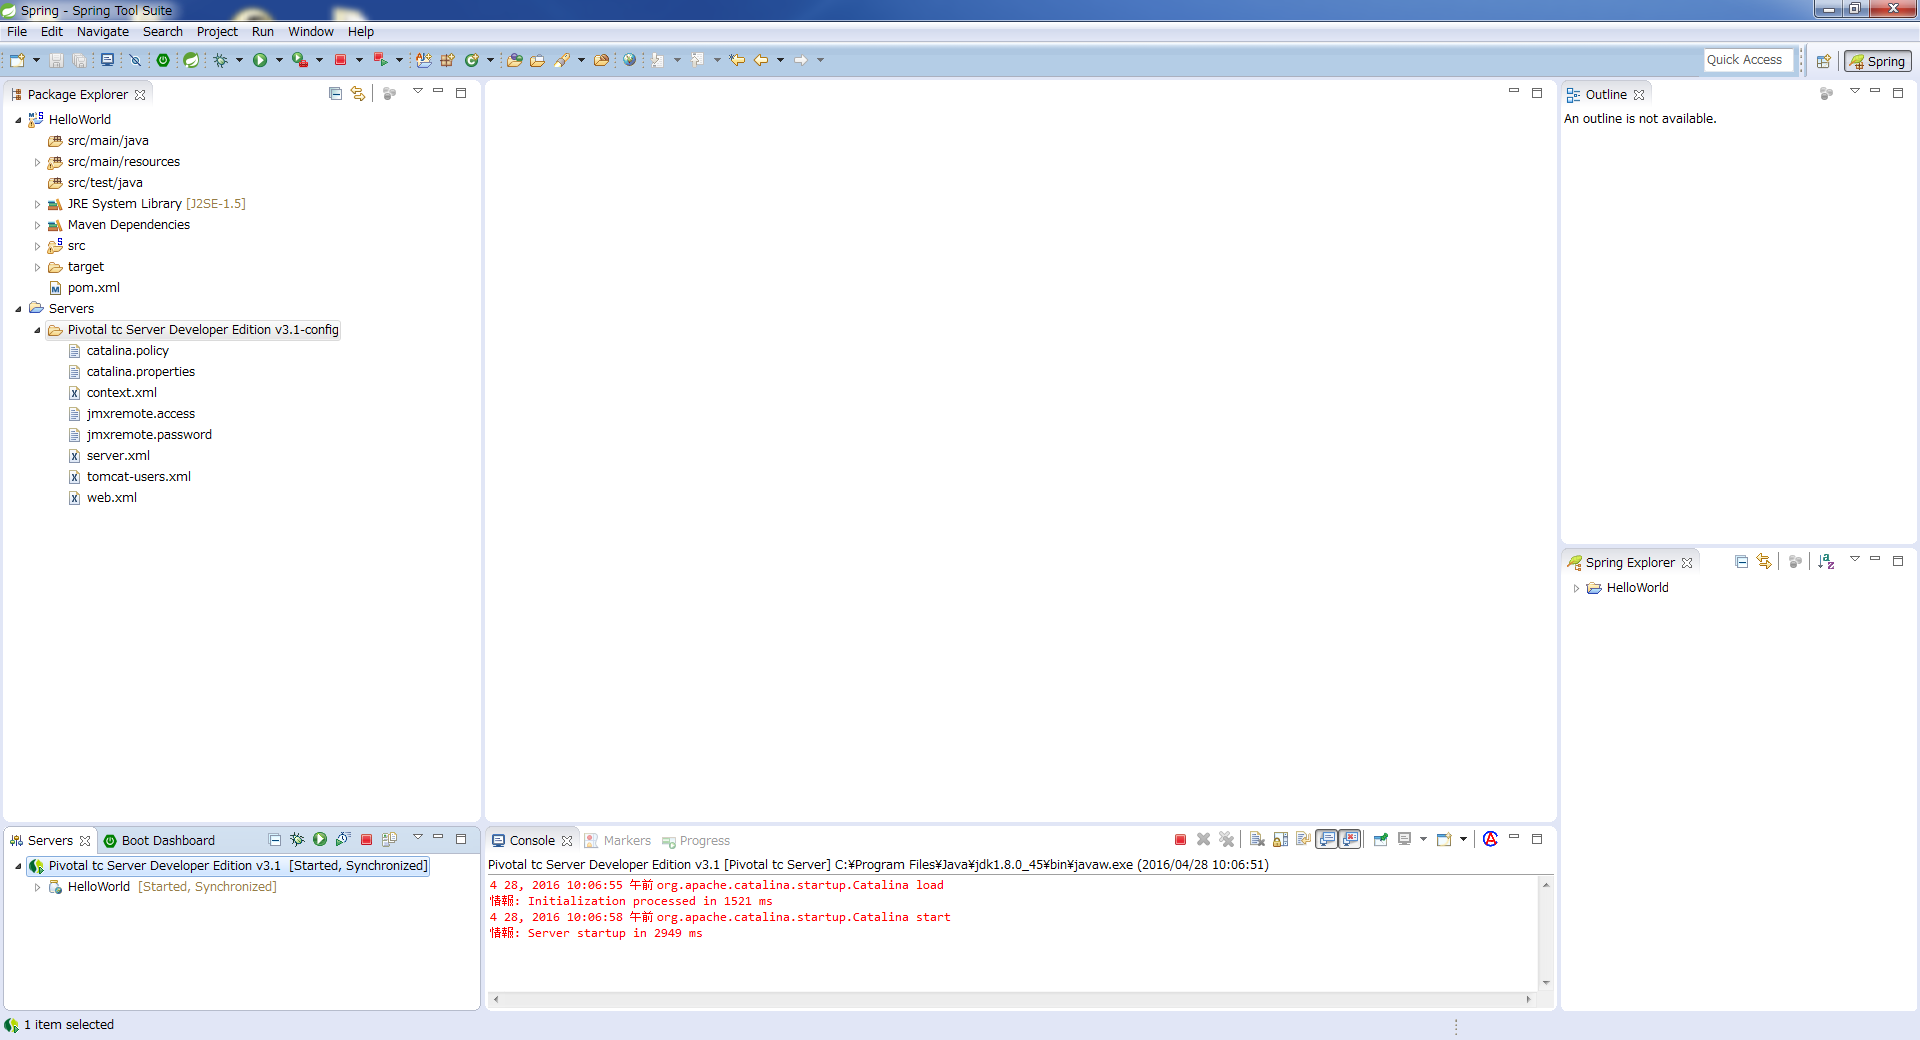Switch to the Spring perspective button
The height and width of the screenshot is (1040, 1920).
tap(1878, 61)
